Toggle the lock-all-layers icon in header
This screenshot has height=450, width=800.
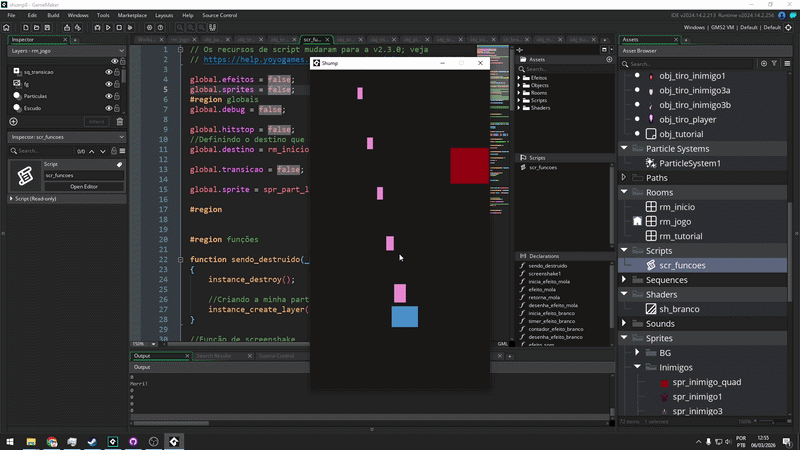(x=122, y=61)
